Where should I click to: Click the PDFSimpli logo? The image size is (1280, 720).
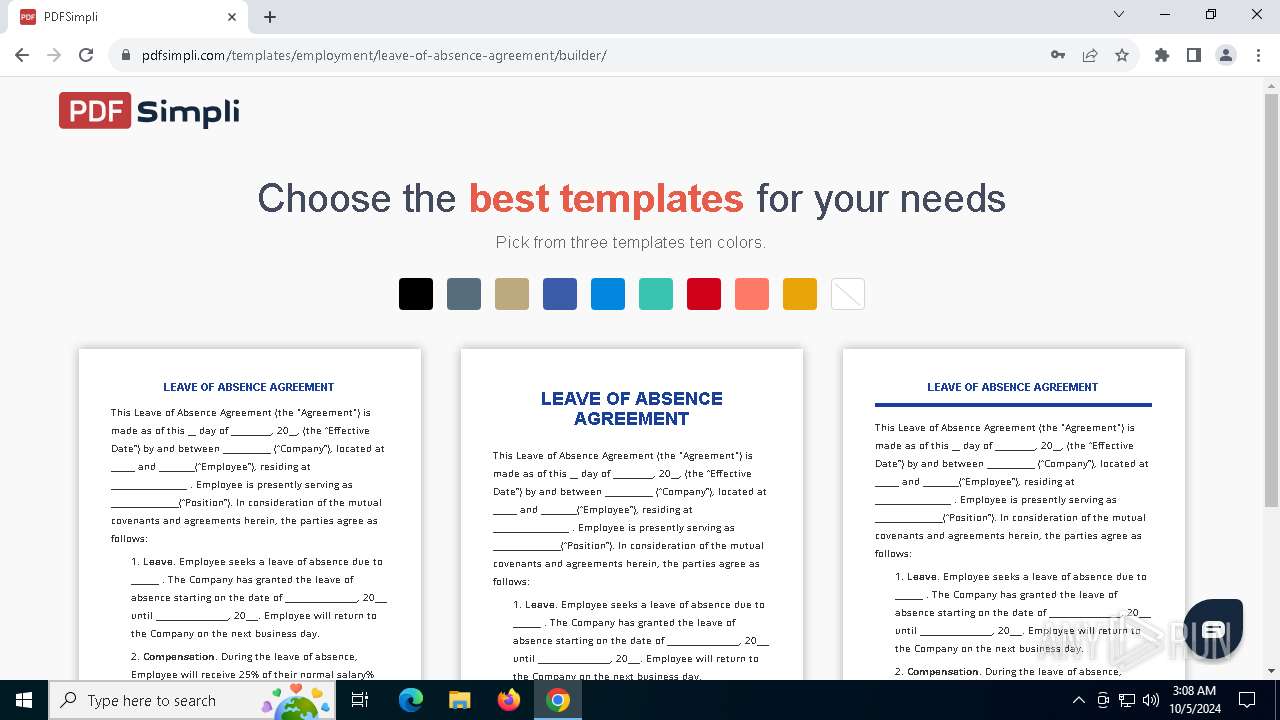149,111
